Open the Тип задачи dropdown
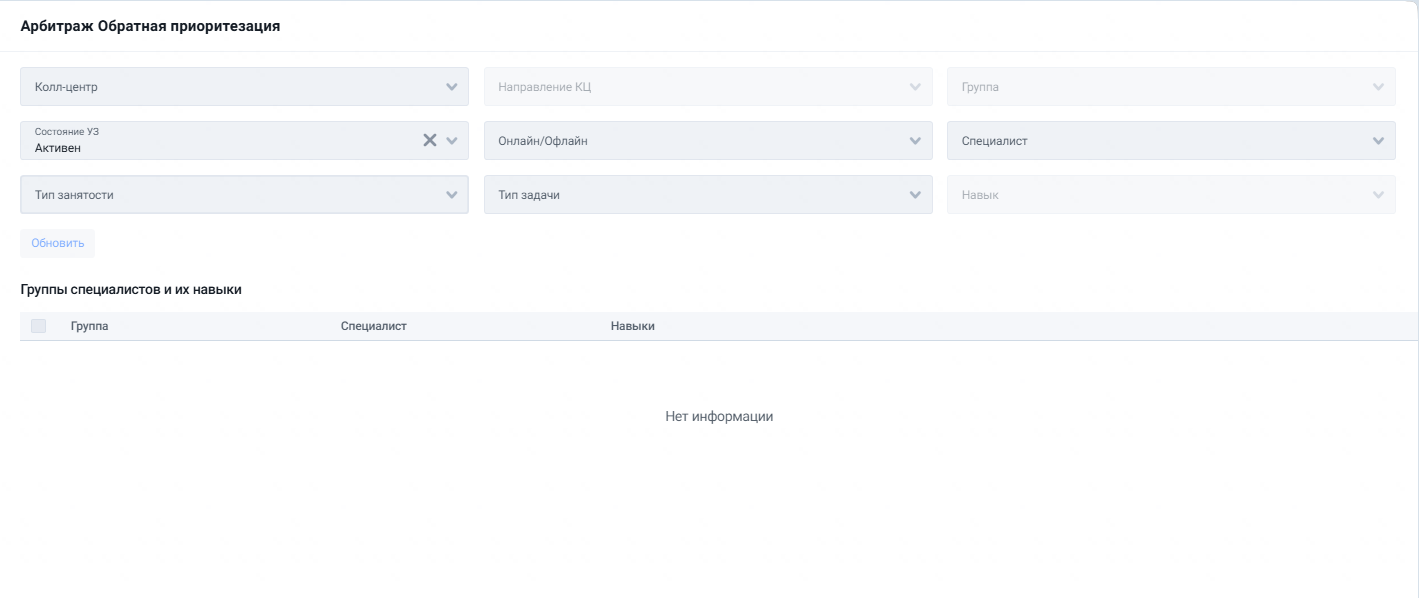Screen dimensions: 1419x598 tap(708, 195)
